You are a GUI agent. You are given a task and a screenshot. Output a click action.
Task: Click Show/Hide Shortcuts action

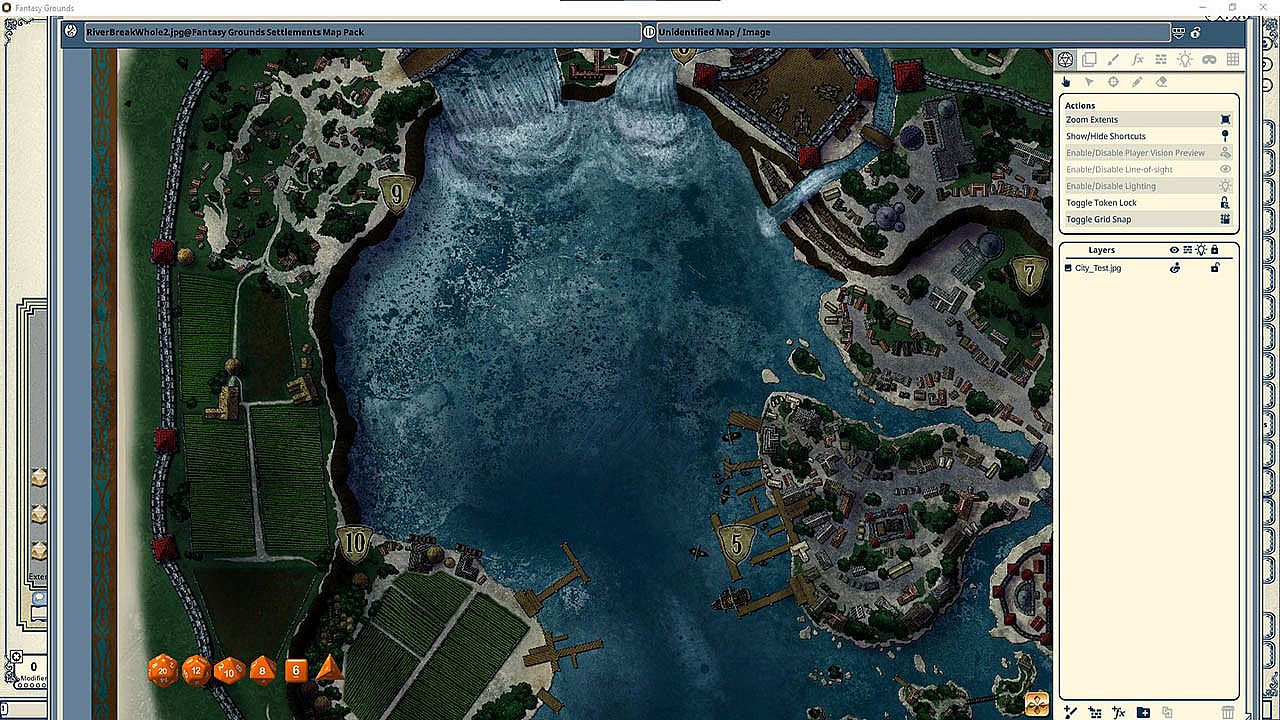point(1148,136)
